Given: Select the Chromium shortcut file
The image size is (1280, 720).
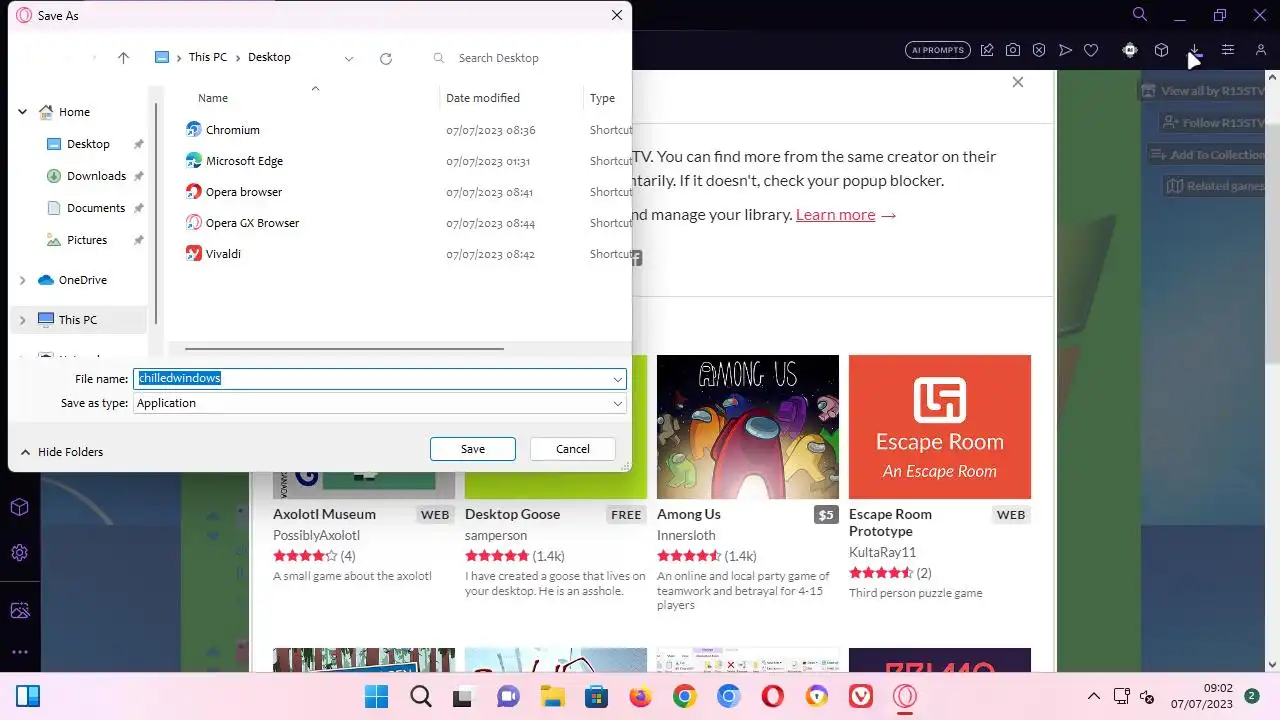Looking at the screenshot, I should [232, 130].
